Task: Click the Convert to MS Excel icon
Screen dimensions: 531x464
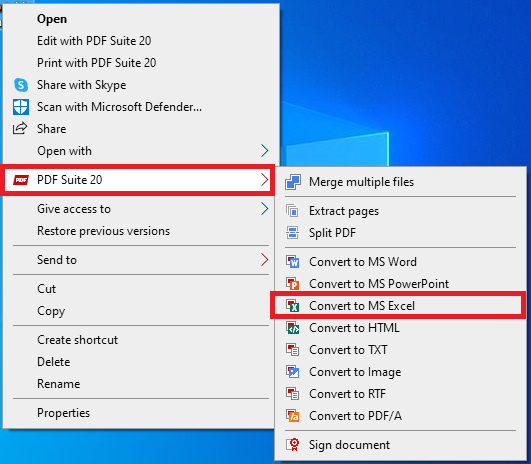Action: click(x=293, y=306)
